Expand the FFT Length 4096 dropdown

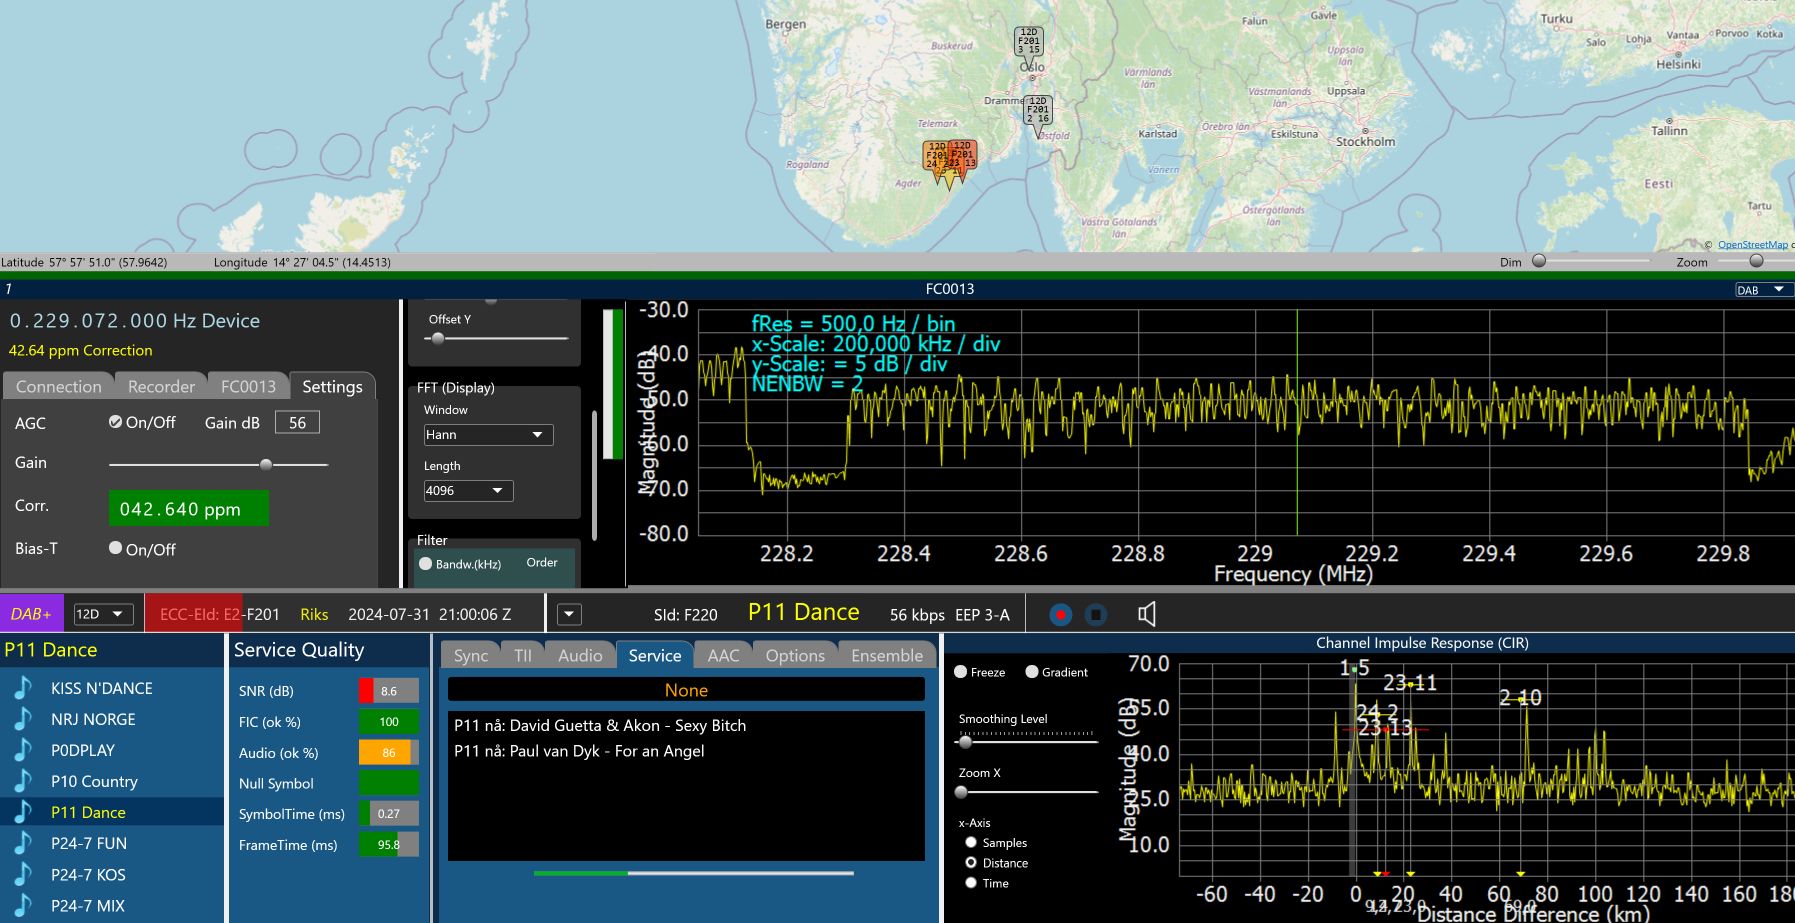tap(468, 491)
